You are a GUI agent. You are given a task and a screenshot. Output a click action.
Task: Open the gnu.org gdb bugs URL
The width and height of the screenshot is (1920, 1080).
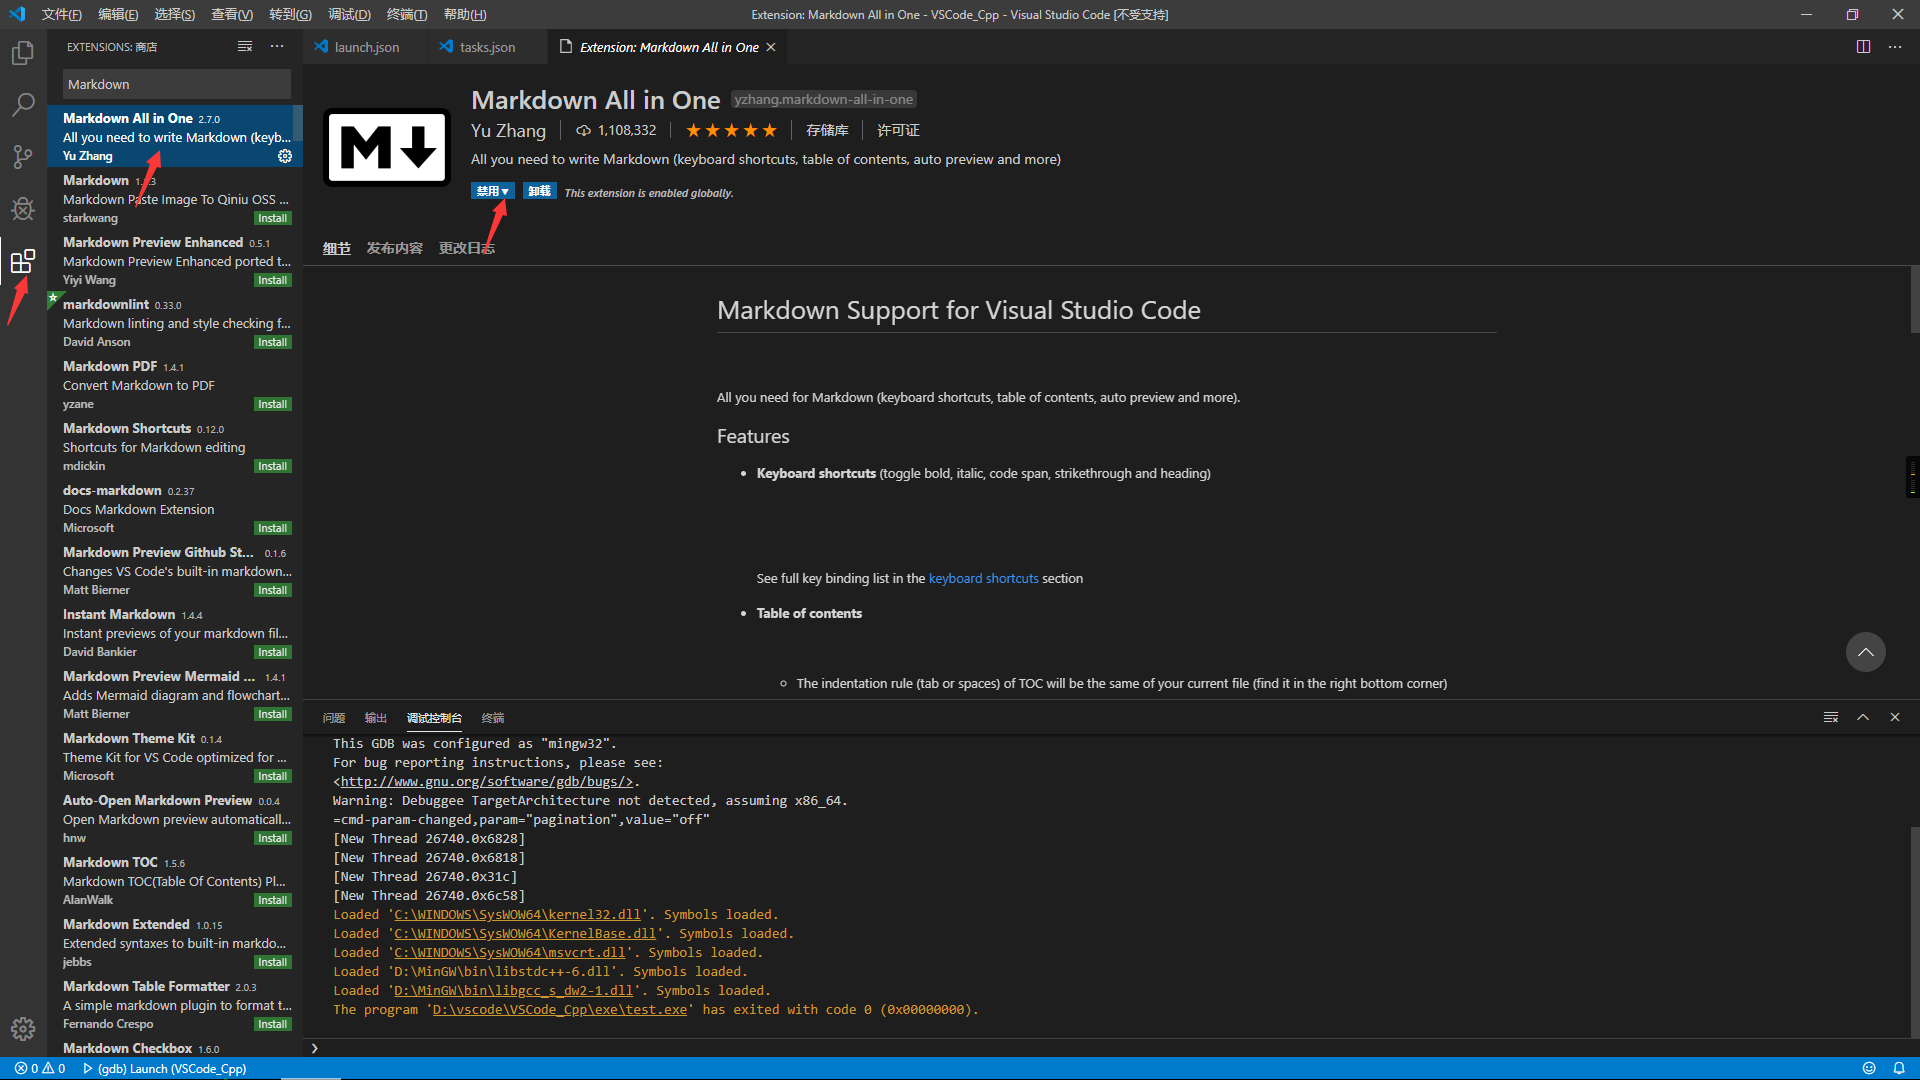point(487,782)
